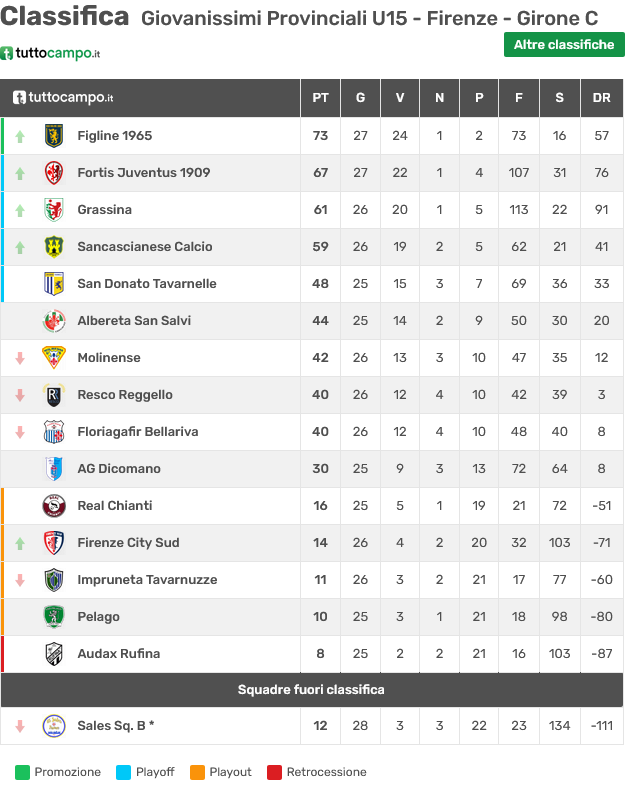Image resolution: width=625 pixels, height=791 pixels.
Task: Click the Sales Sq. B team logo
Action: (54, 726)
